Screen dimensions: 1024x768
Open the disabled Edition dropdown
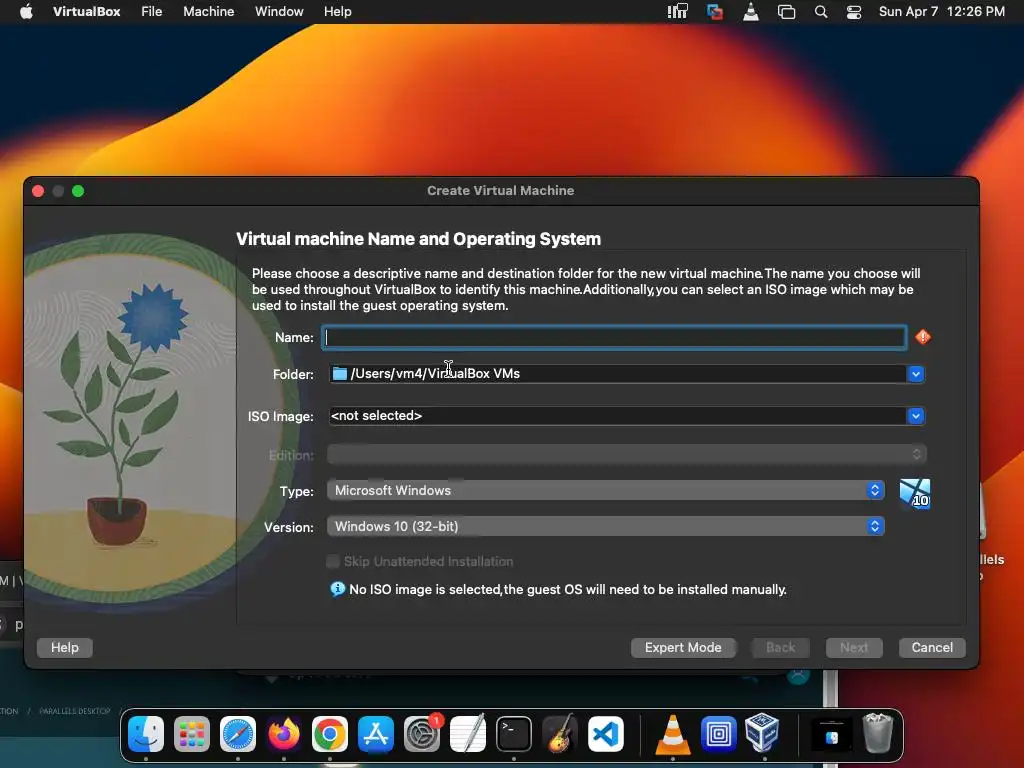pyautogui.click(x=627, y=454)
